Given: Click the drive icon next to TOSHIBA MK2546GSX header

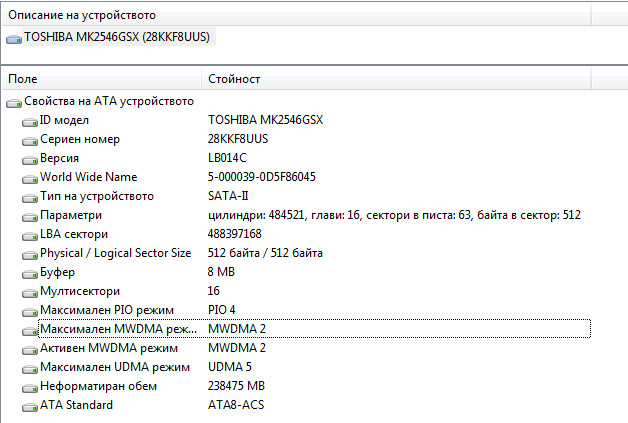Looking at the screenshot, I should point(14,38).
